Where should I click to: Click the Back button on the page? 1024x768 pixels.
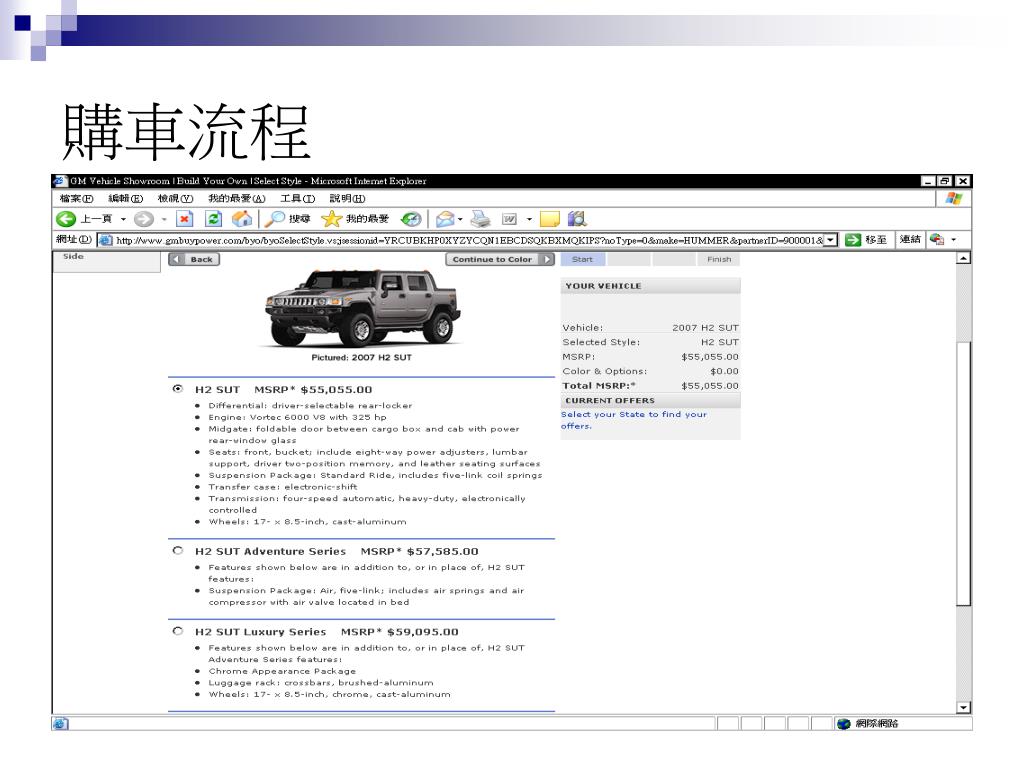(x=194, y=259)
